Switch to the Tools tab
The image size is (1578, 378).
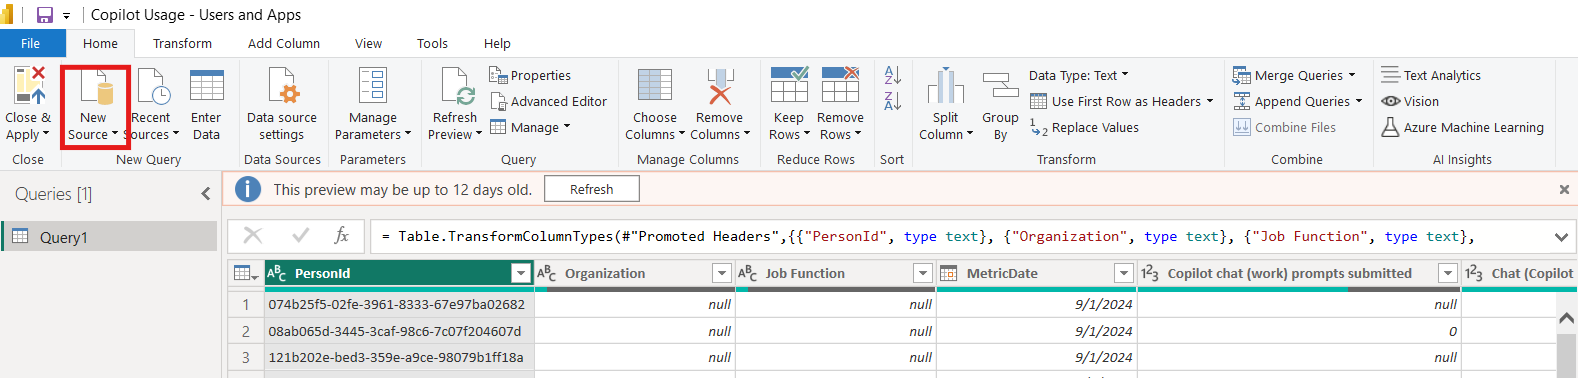pyautogui.click(x=432, y=43)
